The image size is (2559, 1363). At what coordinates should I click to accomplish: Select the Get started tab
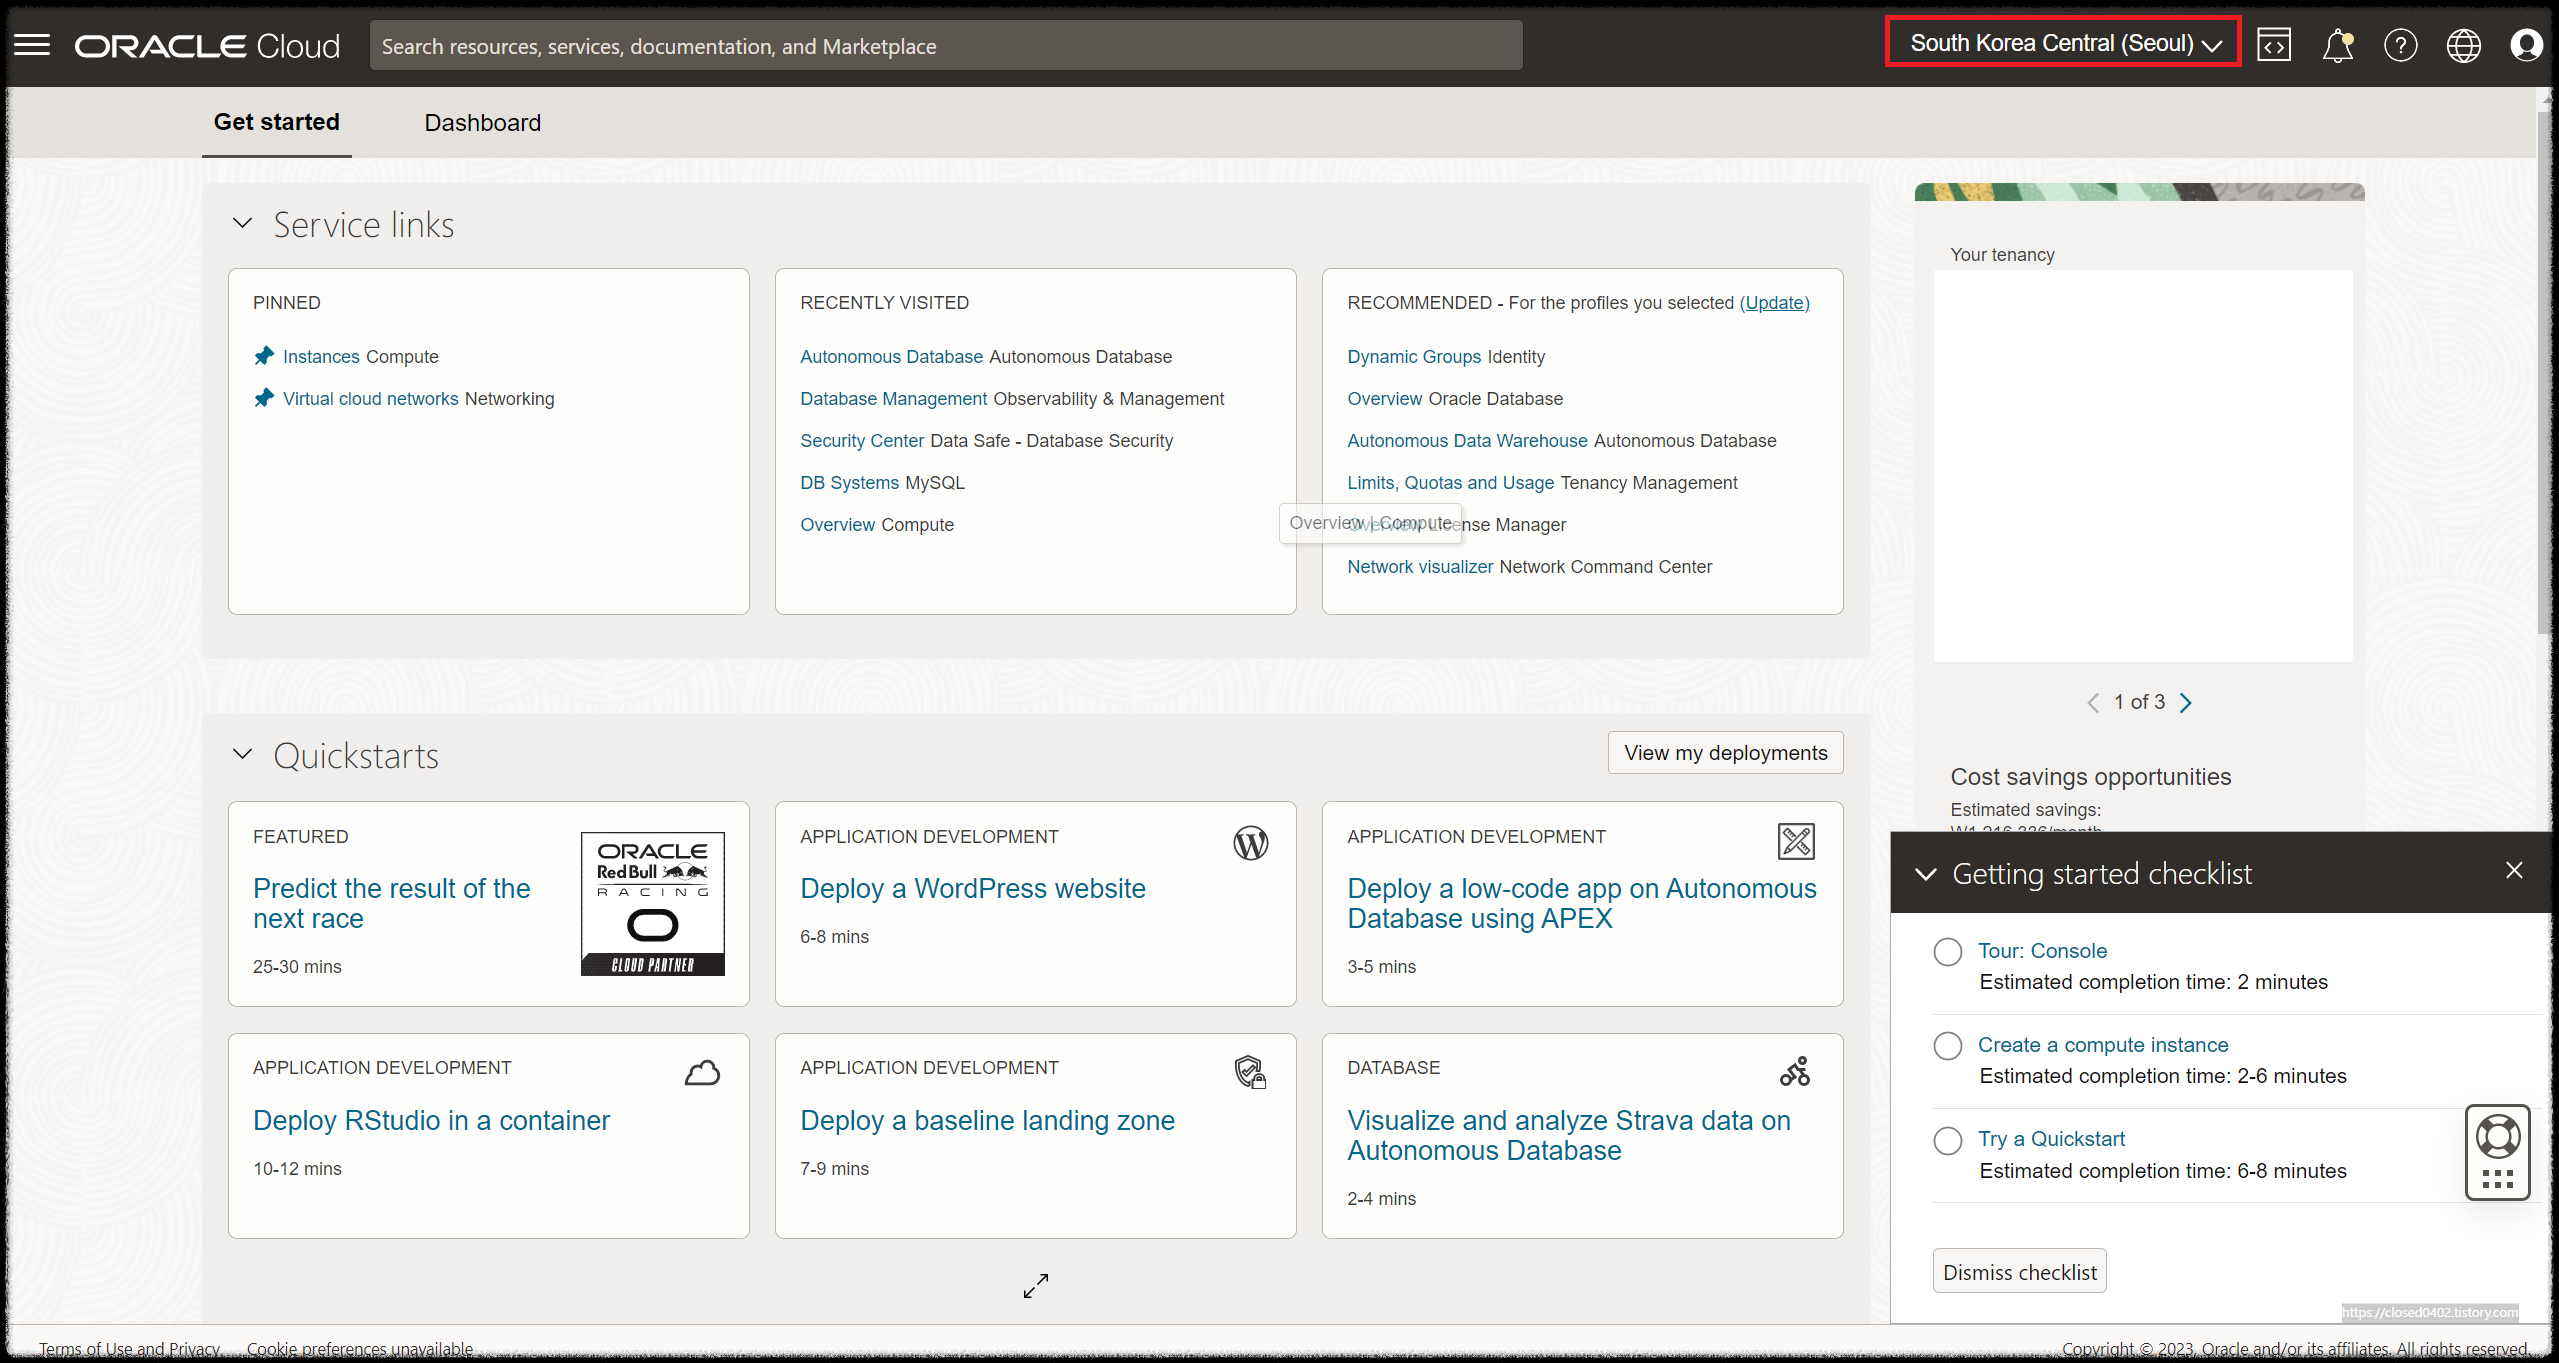pos(276,122)
